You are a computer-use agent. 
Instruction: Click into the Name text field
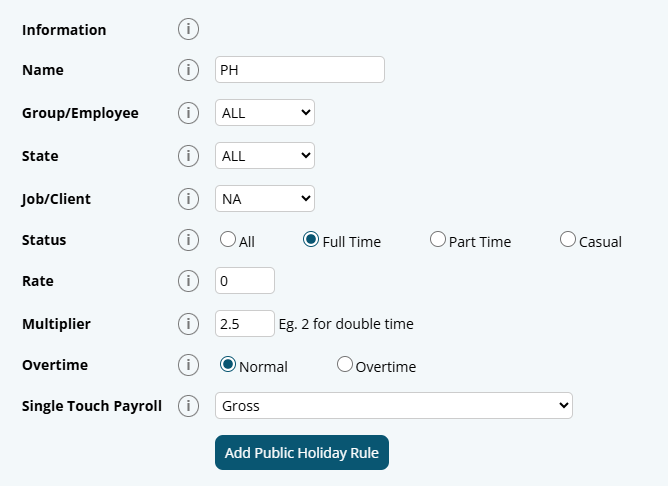tap(300, 70)
